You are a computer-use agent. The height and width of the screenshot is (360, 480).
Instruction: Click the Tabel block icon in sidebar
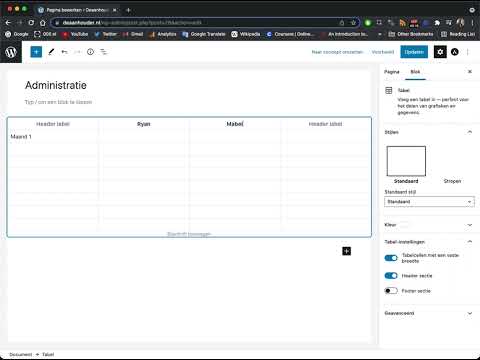389,91
